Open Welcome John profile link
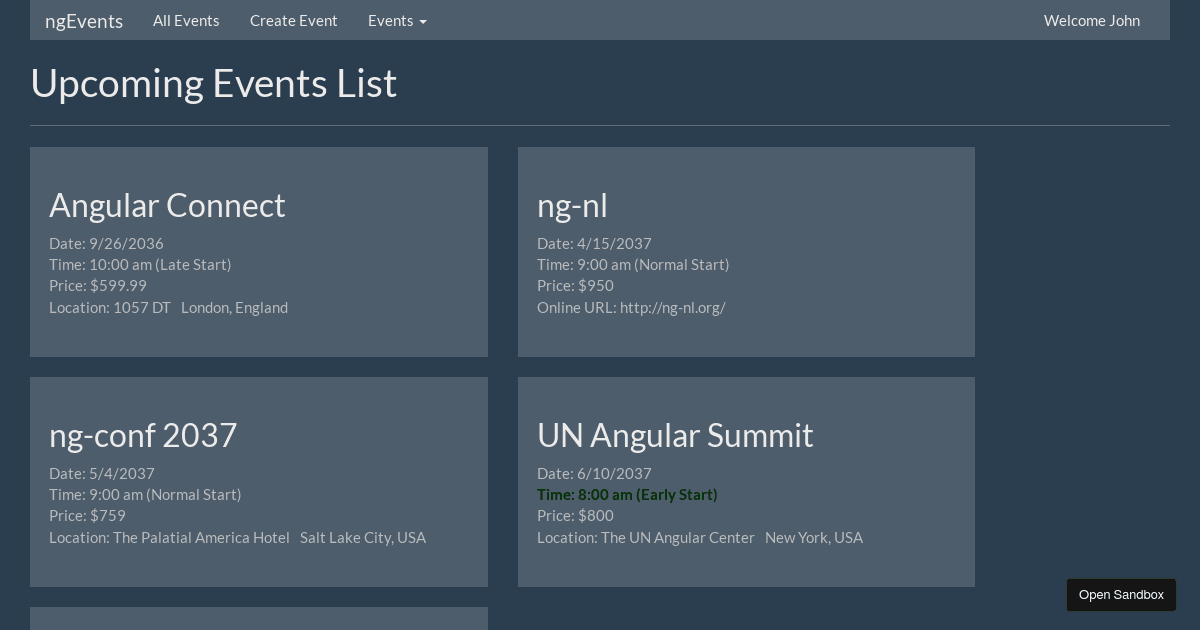 point(1092,20)
